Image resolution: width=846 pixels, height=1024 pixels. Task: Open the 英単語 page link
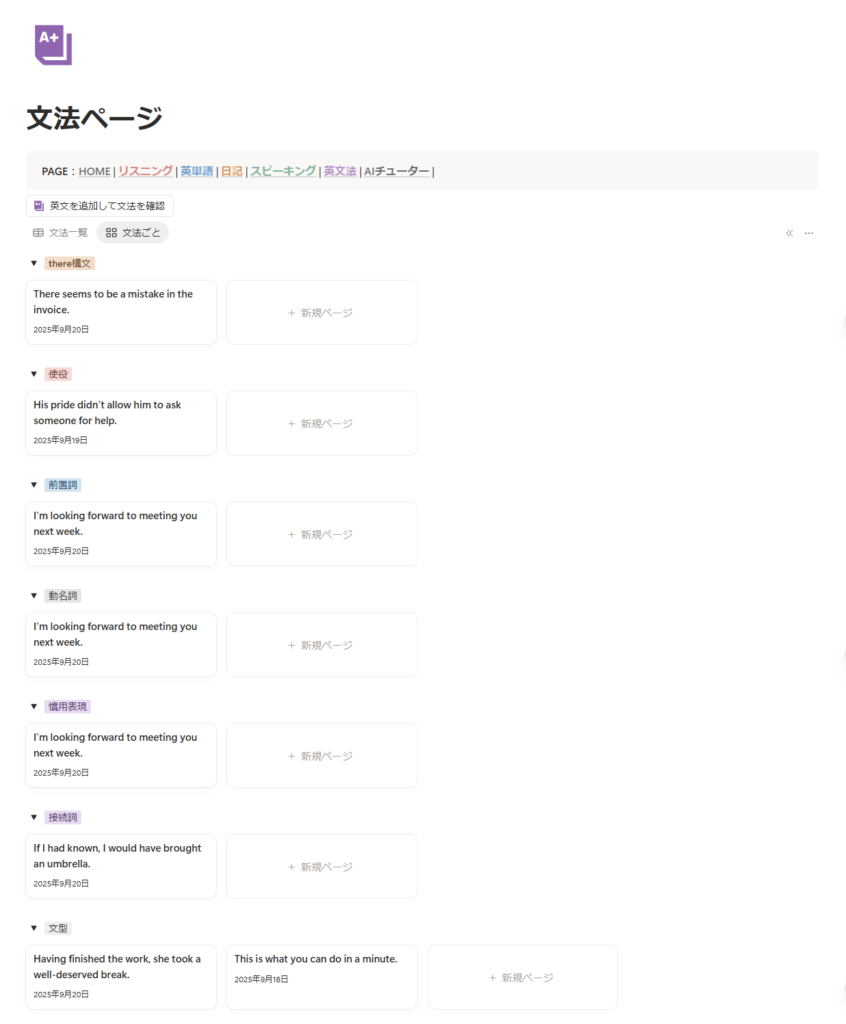(x=196, y=171)
